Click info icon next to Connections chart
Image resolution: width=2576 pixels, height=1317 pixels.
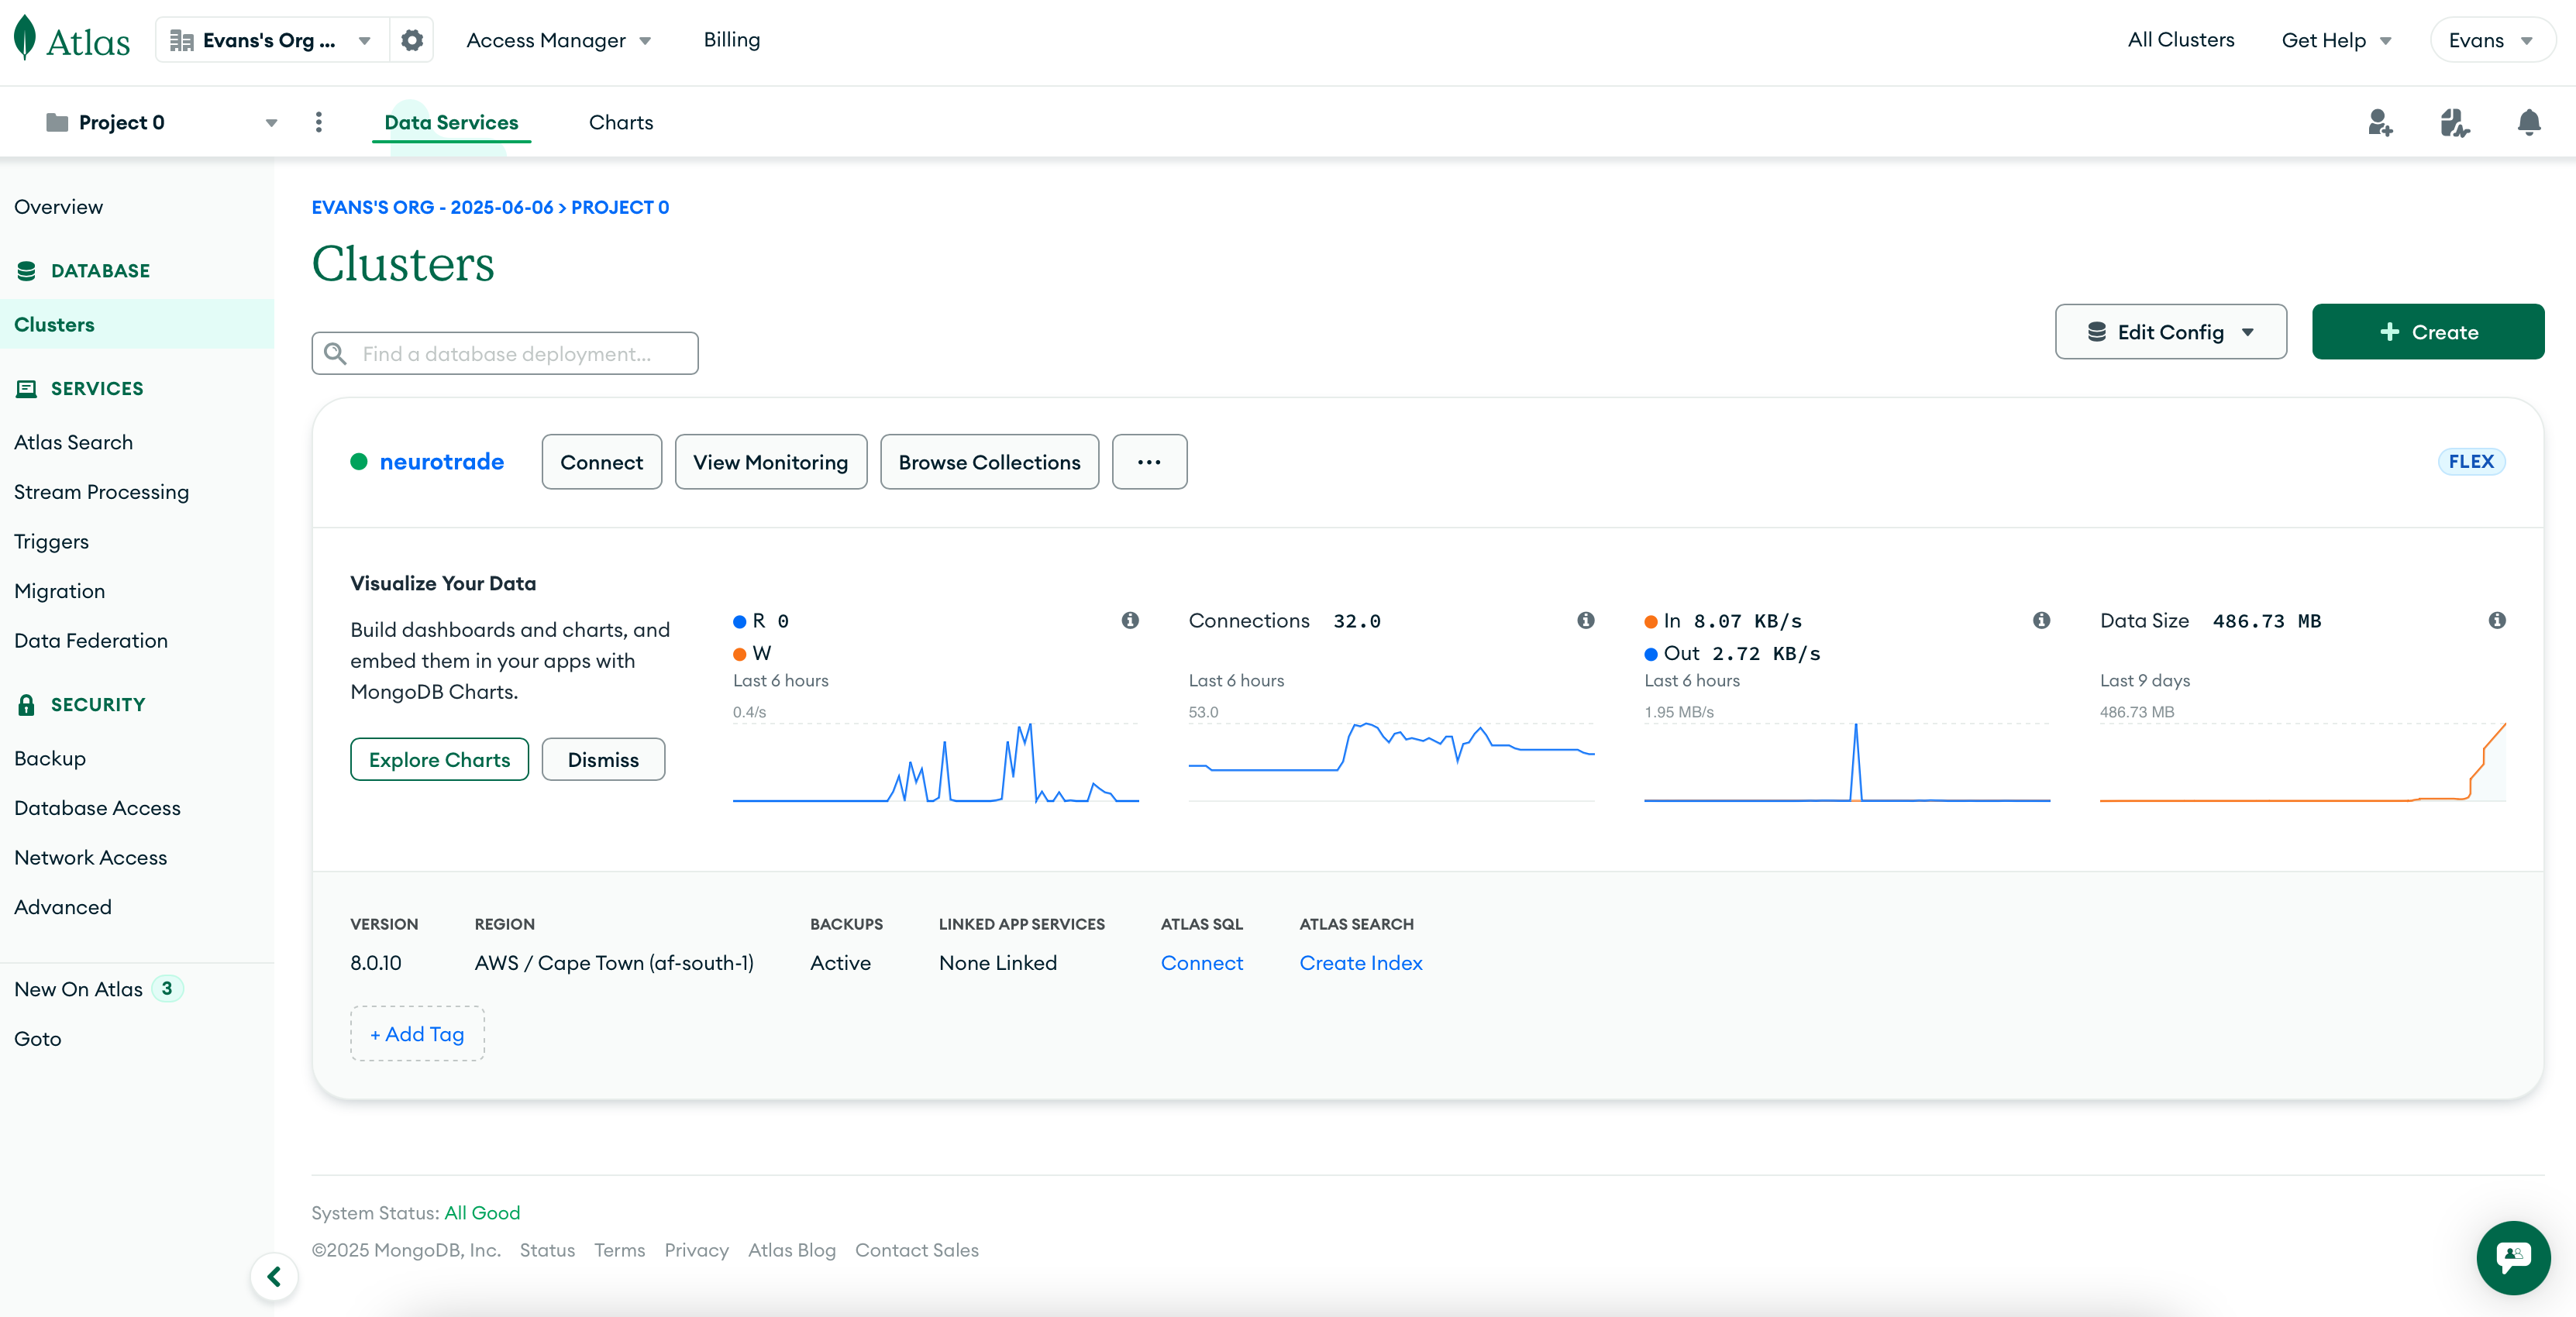pos(1586,620)
